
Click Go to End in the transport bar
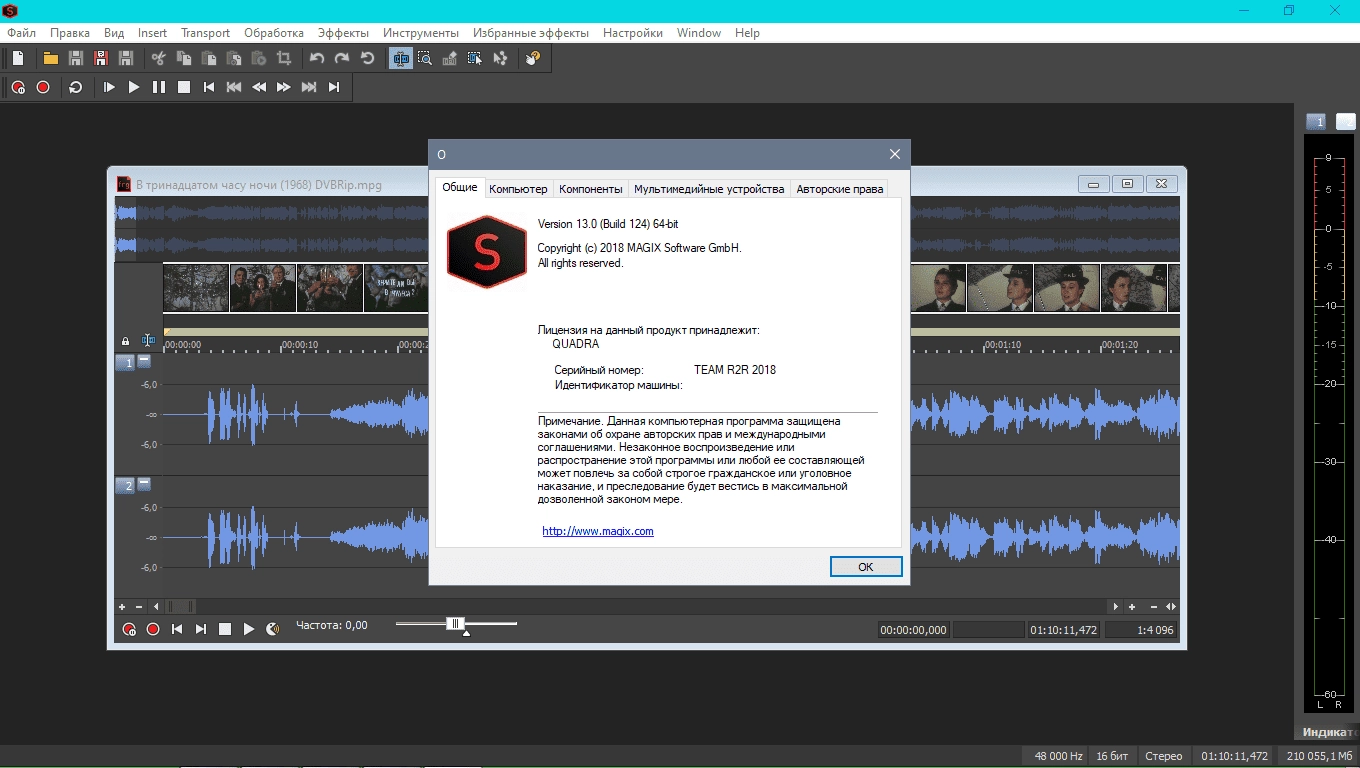click(x=334, y=87)
